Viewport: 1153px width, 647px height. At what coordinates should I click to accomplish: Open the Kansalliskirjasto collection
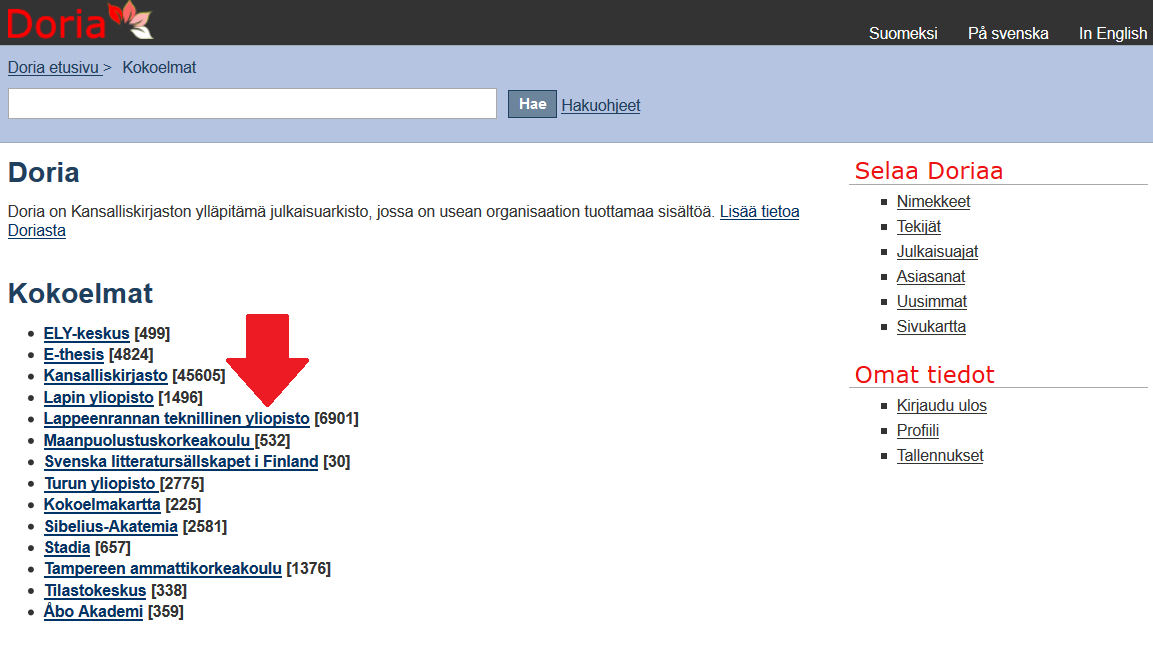point(106,376)
